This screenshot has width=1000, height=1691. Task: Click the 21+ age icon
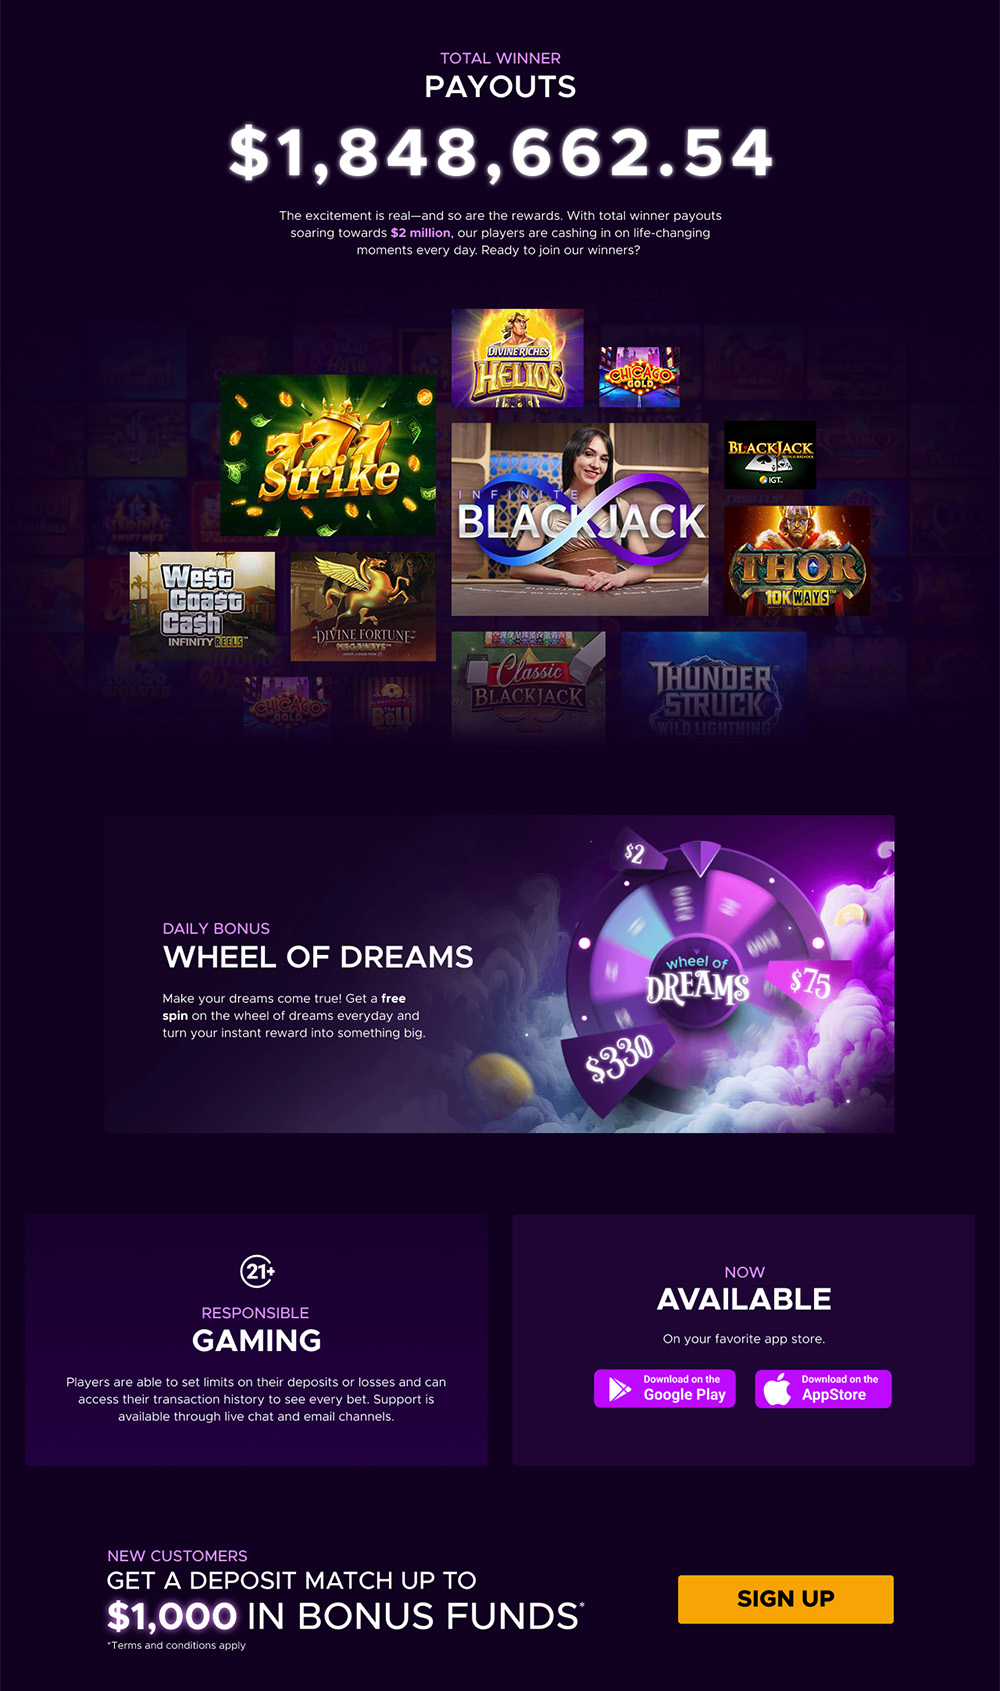[258, 1272]
